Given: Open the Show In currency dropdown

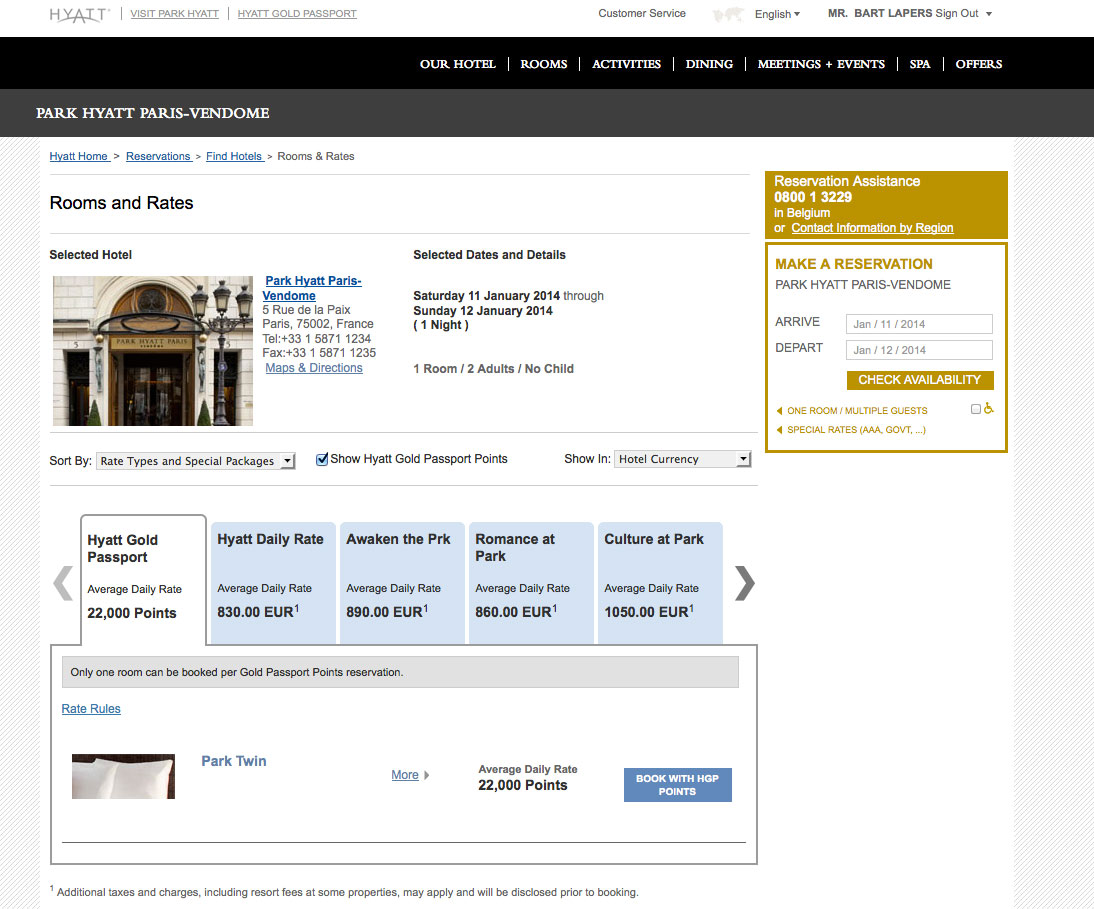Looking at the screenshot, I should click(682, 459).
